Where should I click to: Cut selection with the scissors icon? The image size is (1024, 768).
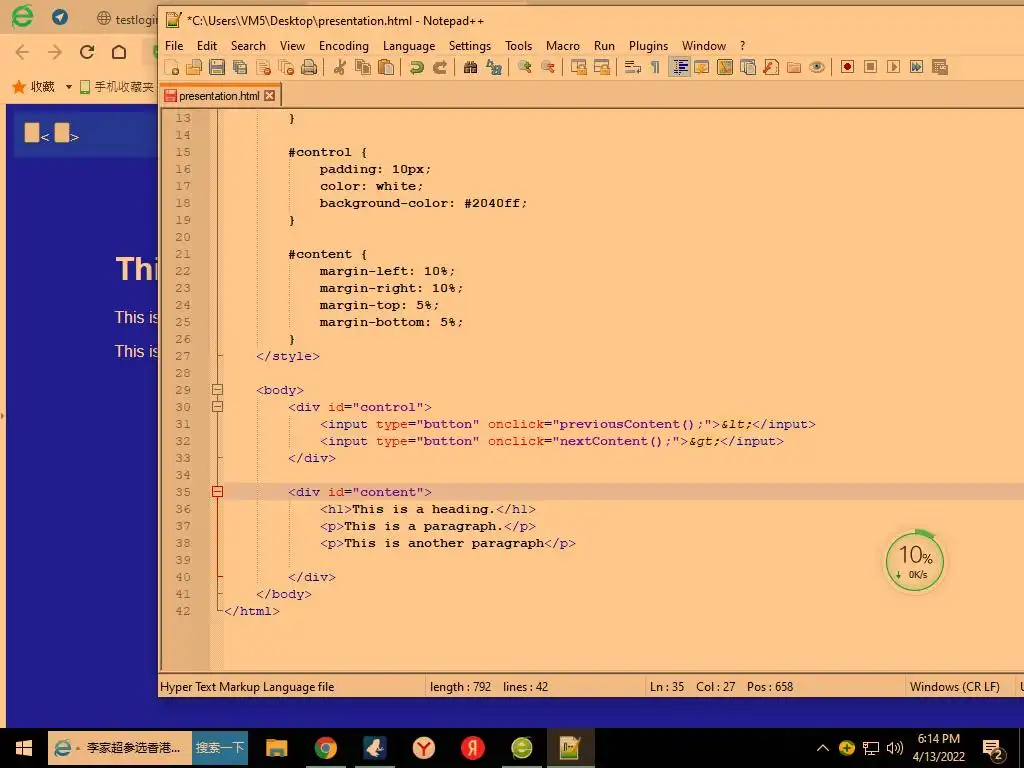[340, 67]
